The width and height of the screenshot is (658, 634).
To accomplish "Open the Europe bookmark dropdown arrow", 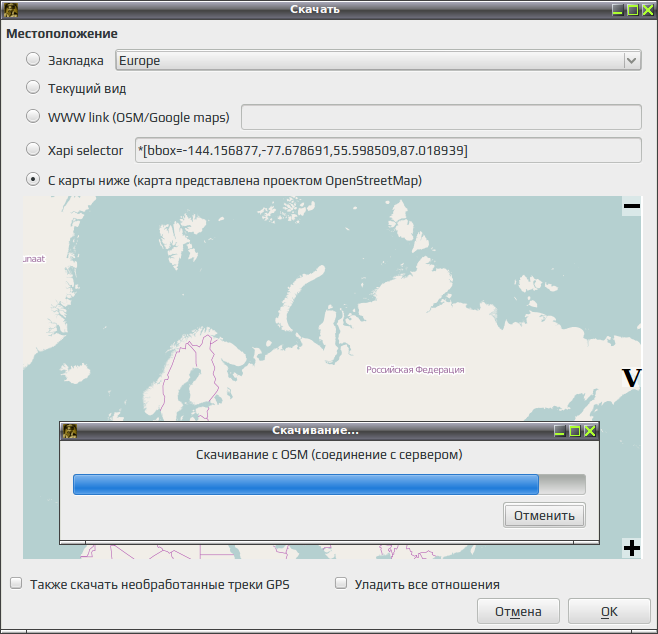I will point(632,60).
